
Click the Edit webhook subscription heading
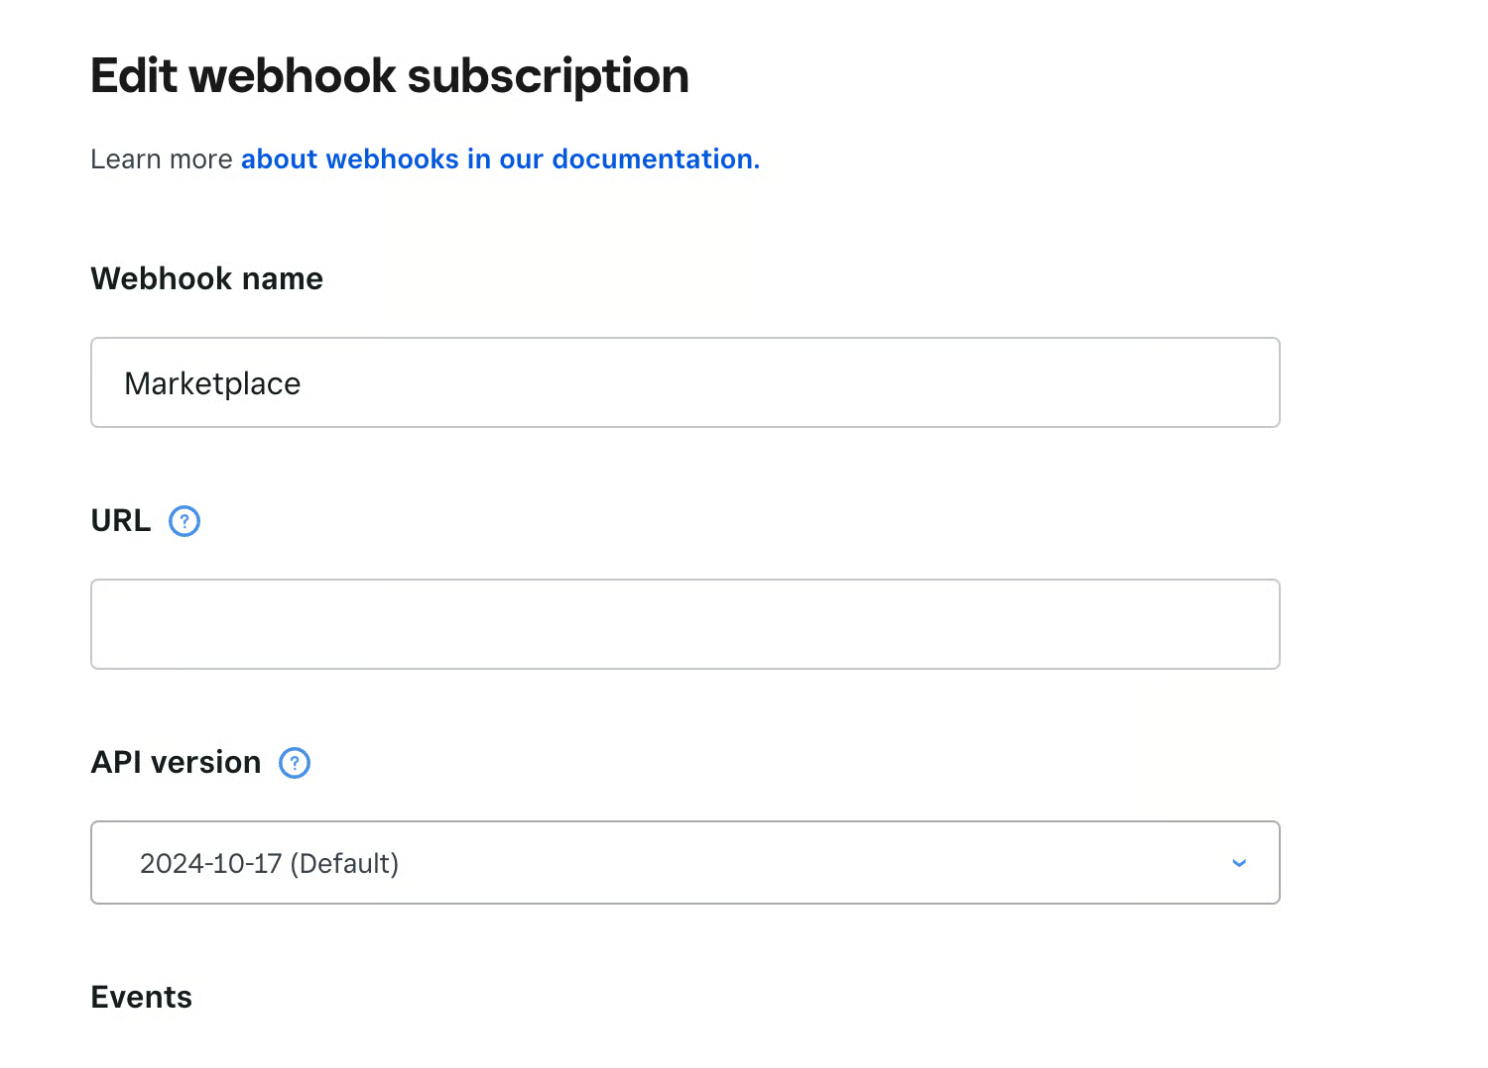point(390,76)
